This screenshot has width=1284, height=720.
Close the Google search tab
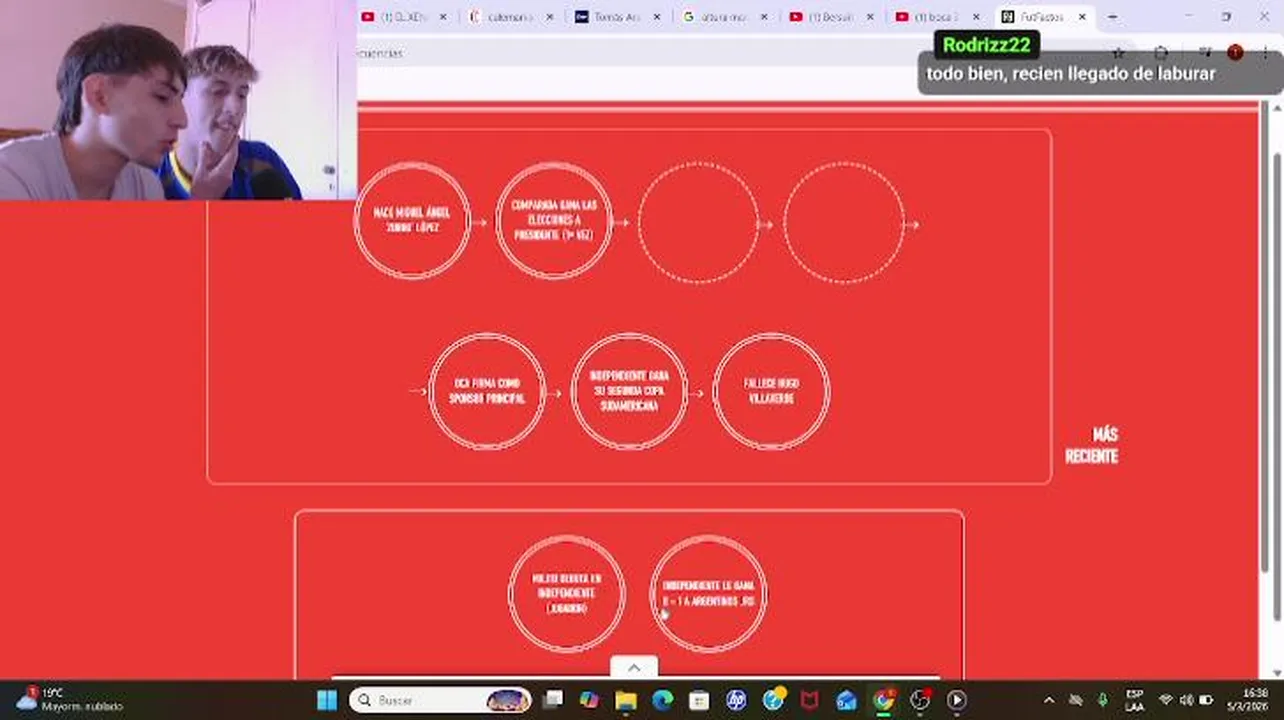(x=765, y=17)
